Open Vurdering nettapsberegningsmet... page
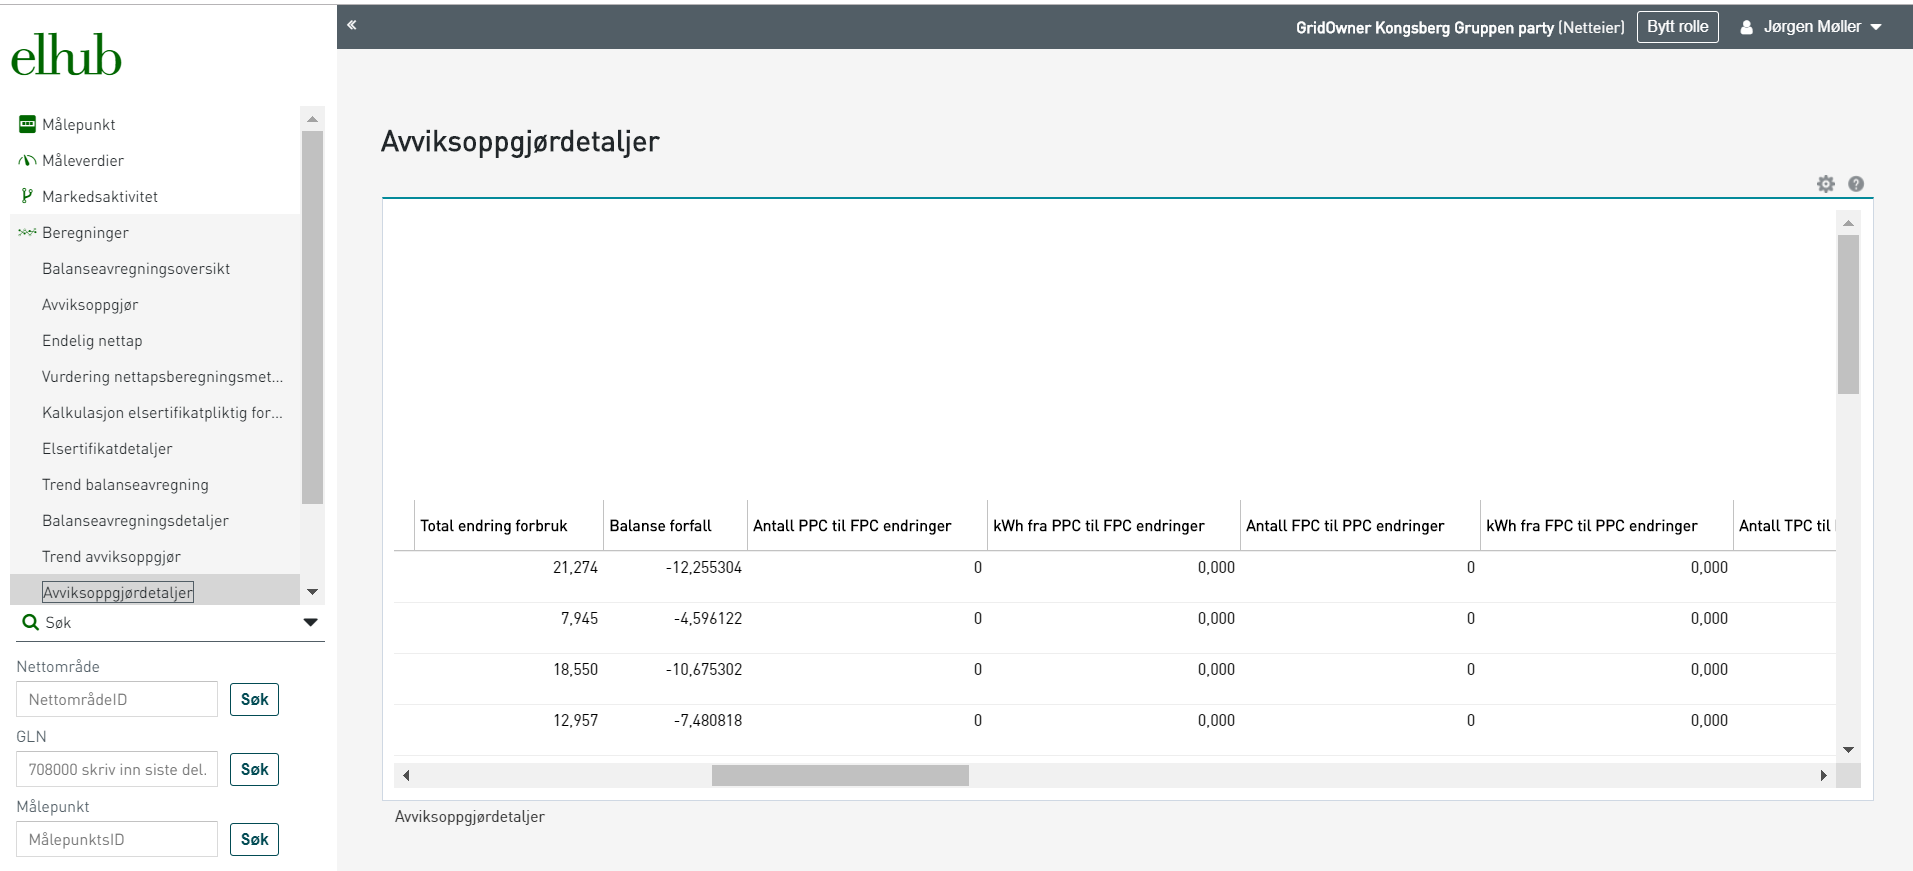Screen dimensions: 1913x871 click(162, 376)
